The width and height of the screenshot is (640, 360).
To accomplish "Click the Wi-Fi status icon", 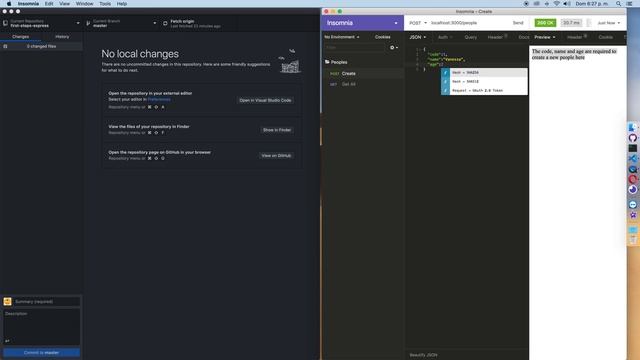I will [557, 4].
